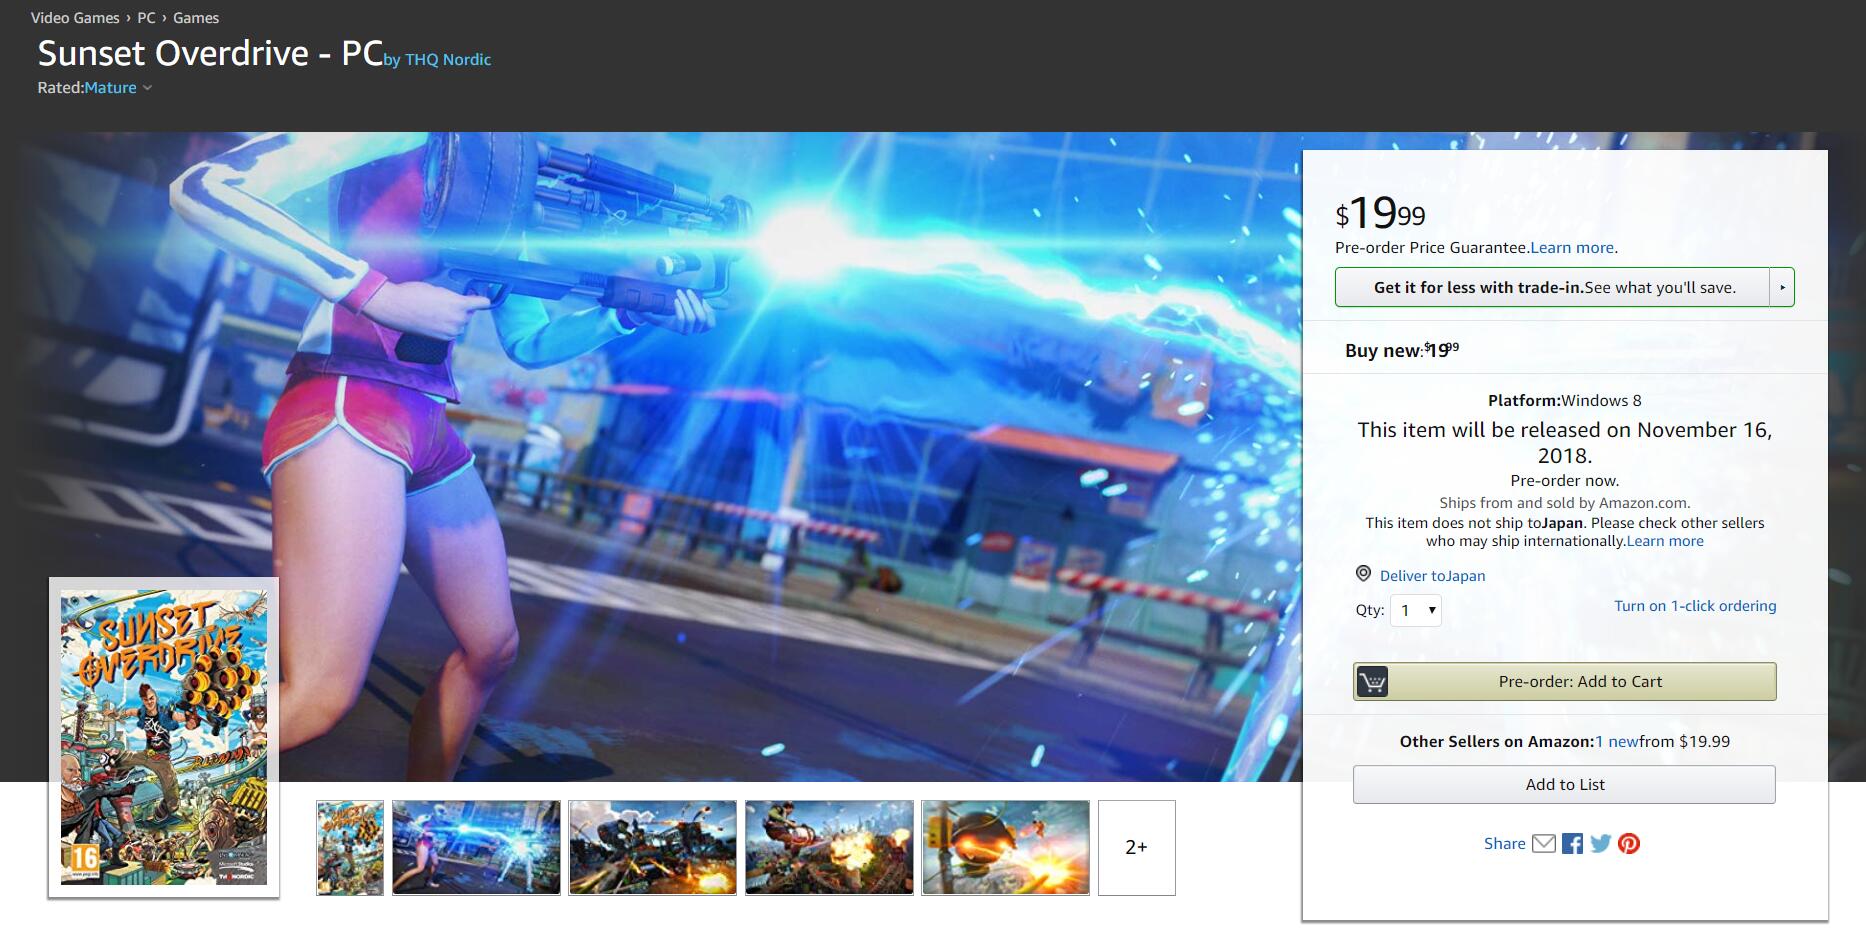
Task: Share product on Pinterest
Action: pyautogui.click(x=1629, y=843)
